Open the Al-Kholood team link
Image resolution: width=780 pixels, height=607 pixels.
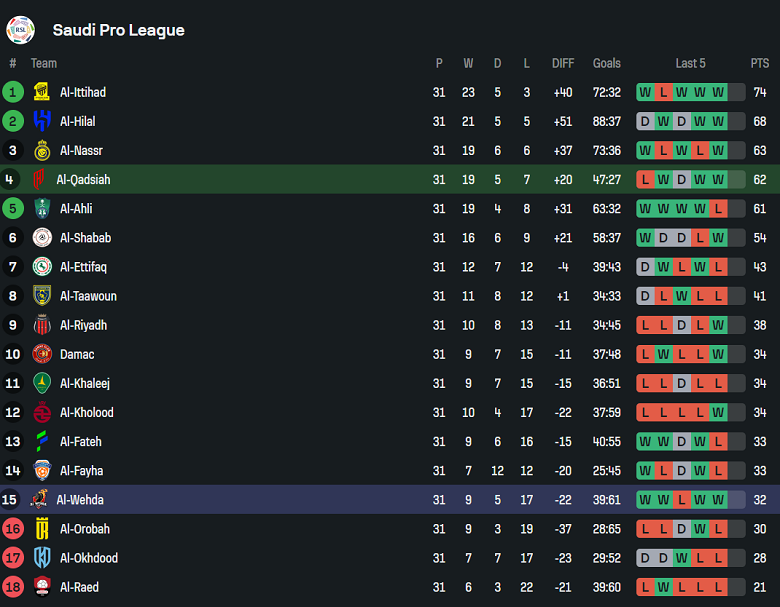(87, 413)
